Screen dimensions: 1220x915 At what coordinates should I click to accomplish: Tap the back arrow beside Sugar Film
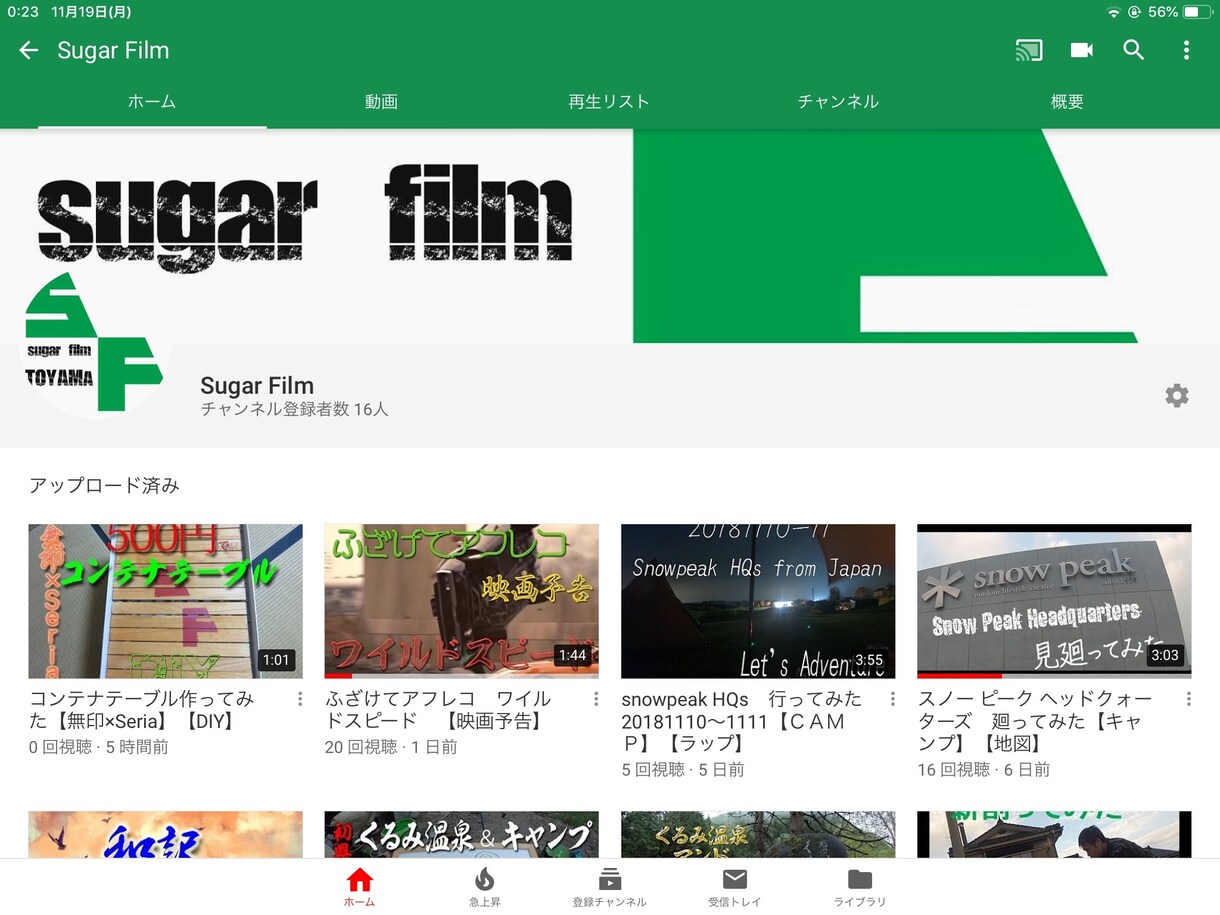click(29, 50)
